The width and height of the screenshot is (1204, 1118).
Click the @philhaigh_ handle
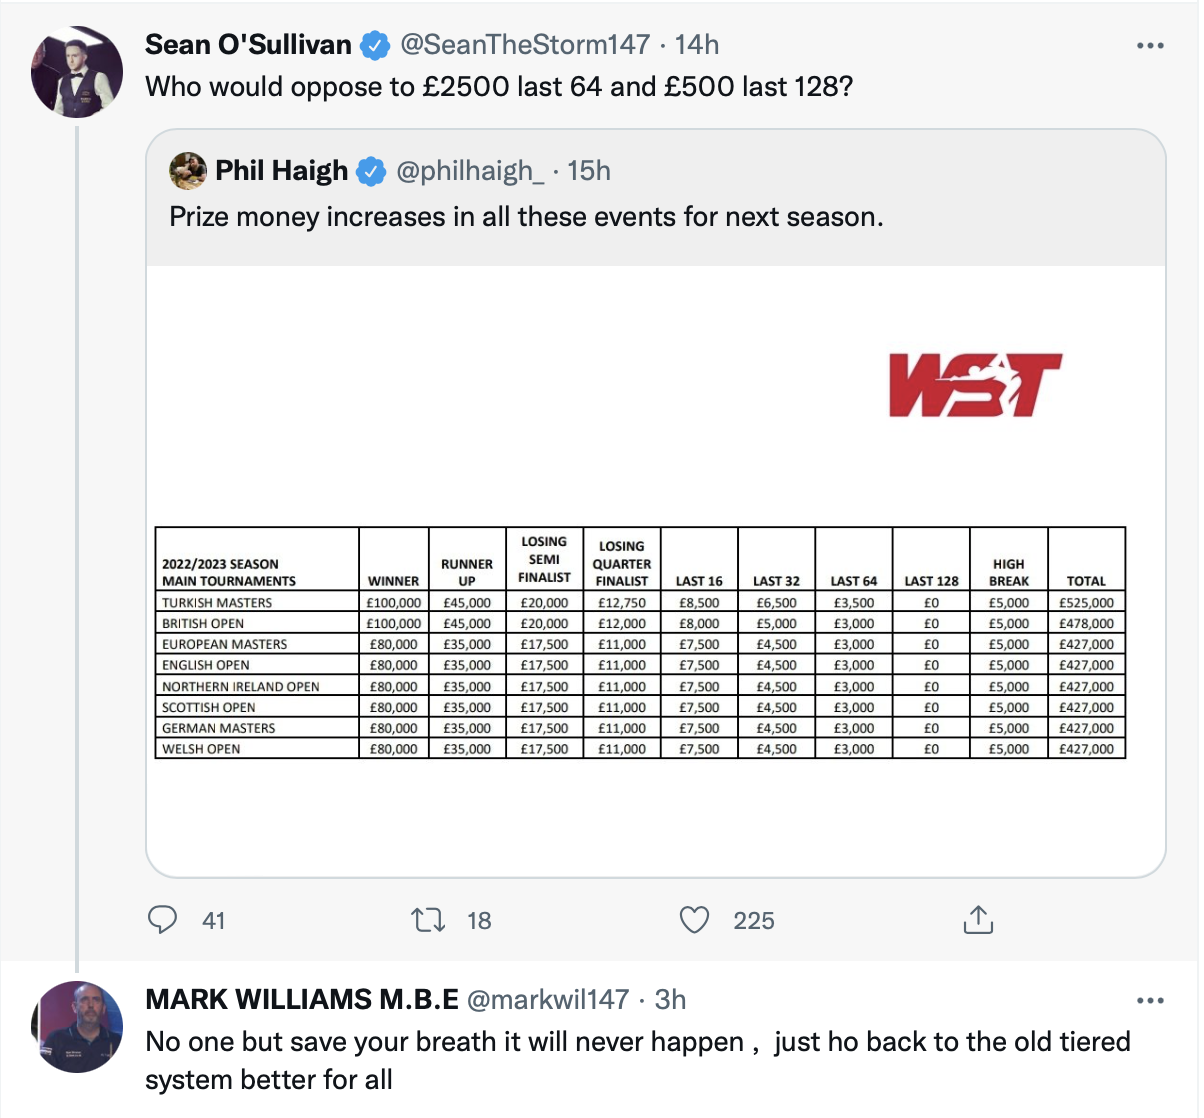tap(478, 170)
